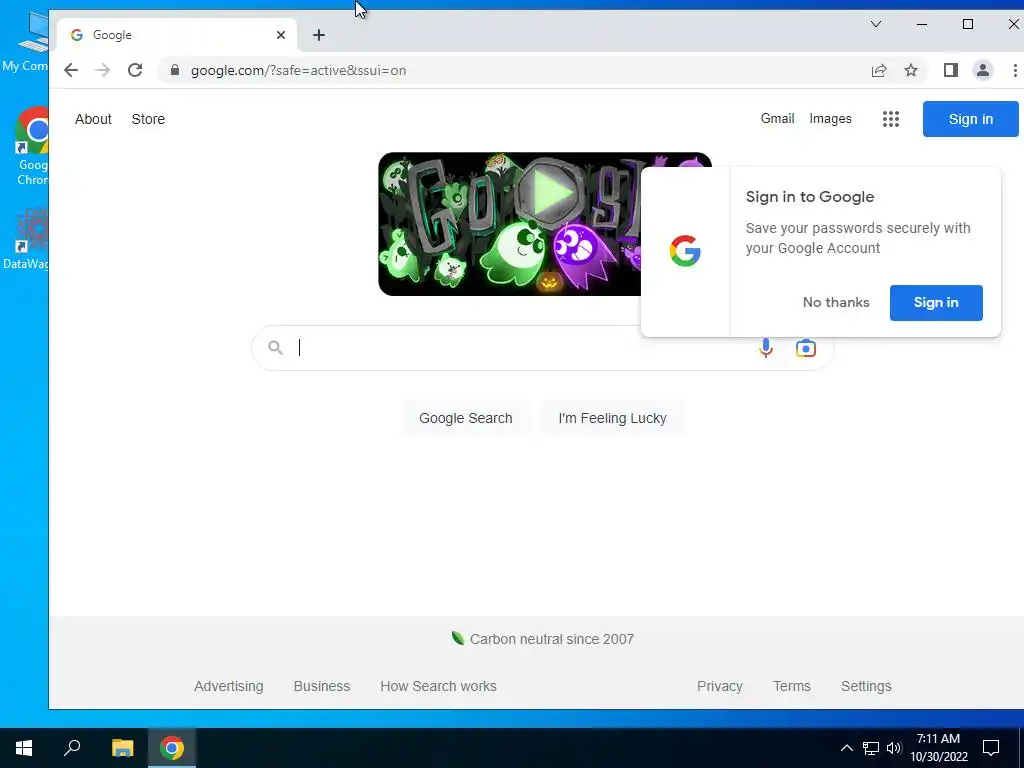
Task: View site information via the lock icon
Action: [174, 70]
